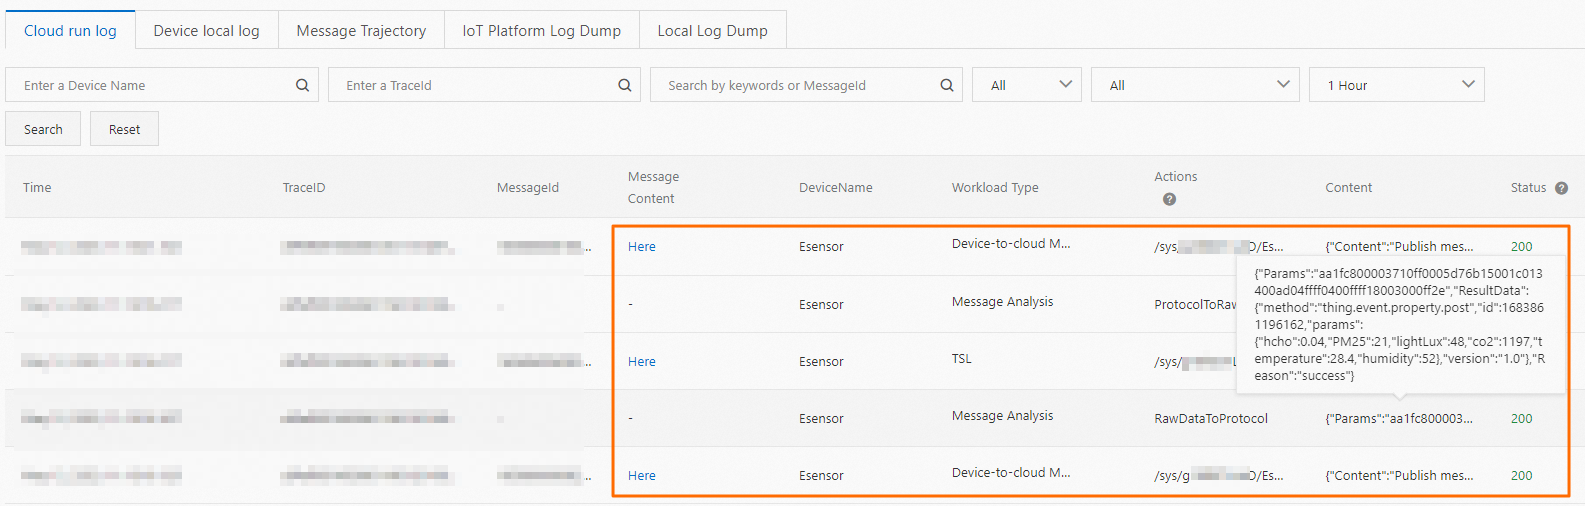Image resolution: width=1585 pixels, height=506 pixels.
Task: Open the Message Trajectory tab
Action: 361,30
